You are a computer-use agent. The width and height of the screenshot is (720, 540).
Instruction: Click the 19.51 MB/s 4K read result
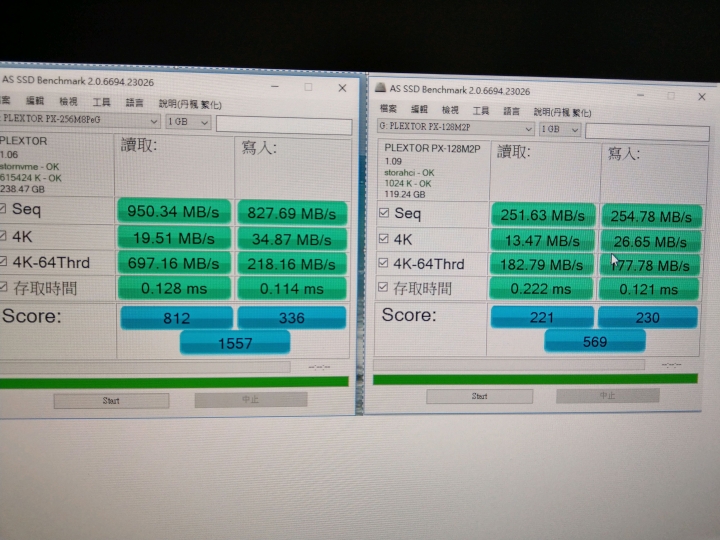[x=174, y=238]
